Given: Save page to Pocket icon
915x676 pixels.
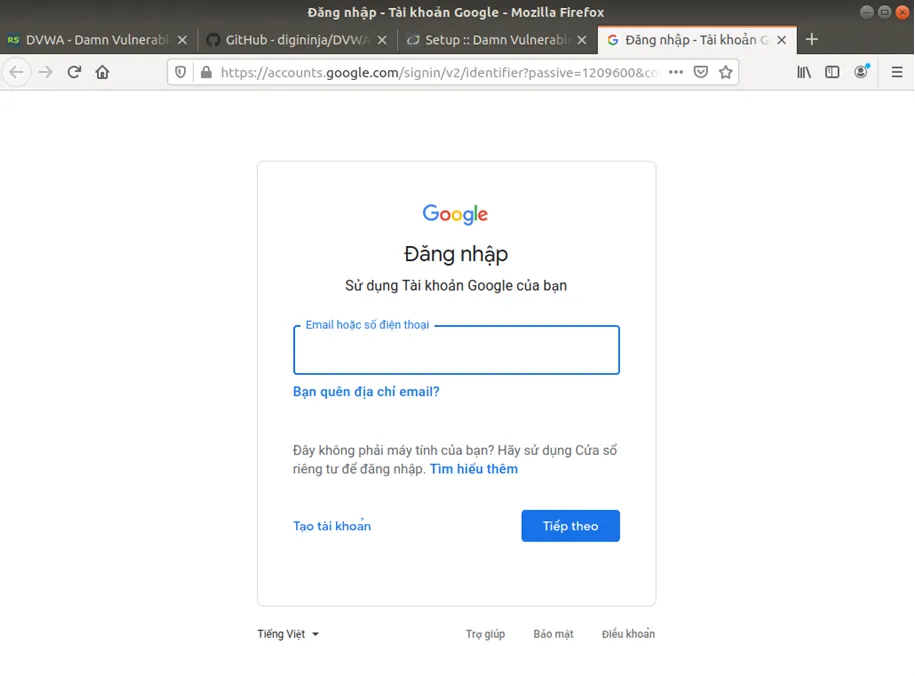Looking at the screenshot, I should [x=701, y=72].
